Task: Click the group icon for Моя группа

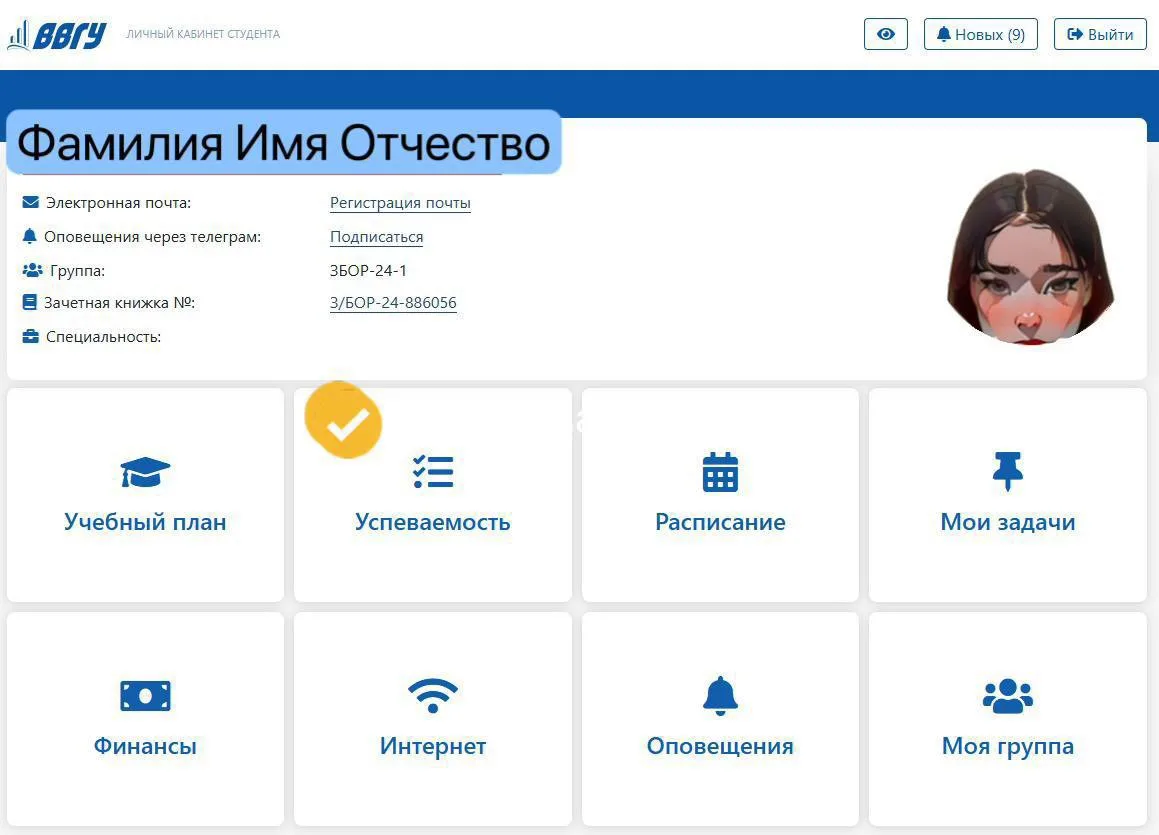Action: point(1007,695)
